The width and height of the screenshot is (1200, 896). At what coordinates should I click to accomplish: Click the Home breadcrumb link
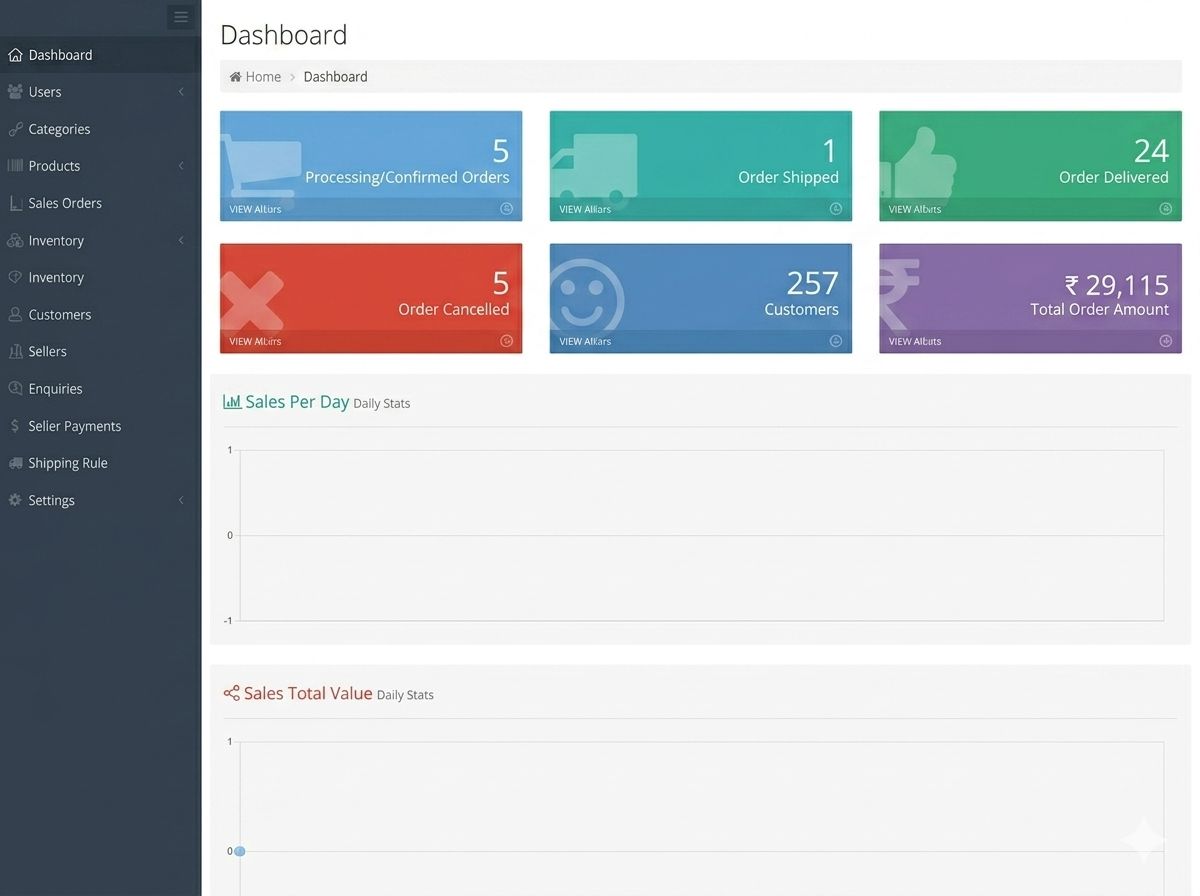(263, 77)
